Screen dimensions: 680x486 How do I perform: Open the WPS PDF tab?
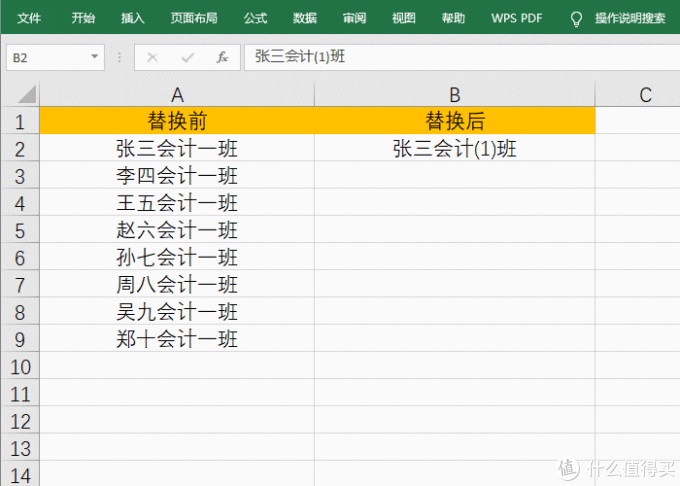coord(517,18)
